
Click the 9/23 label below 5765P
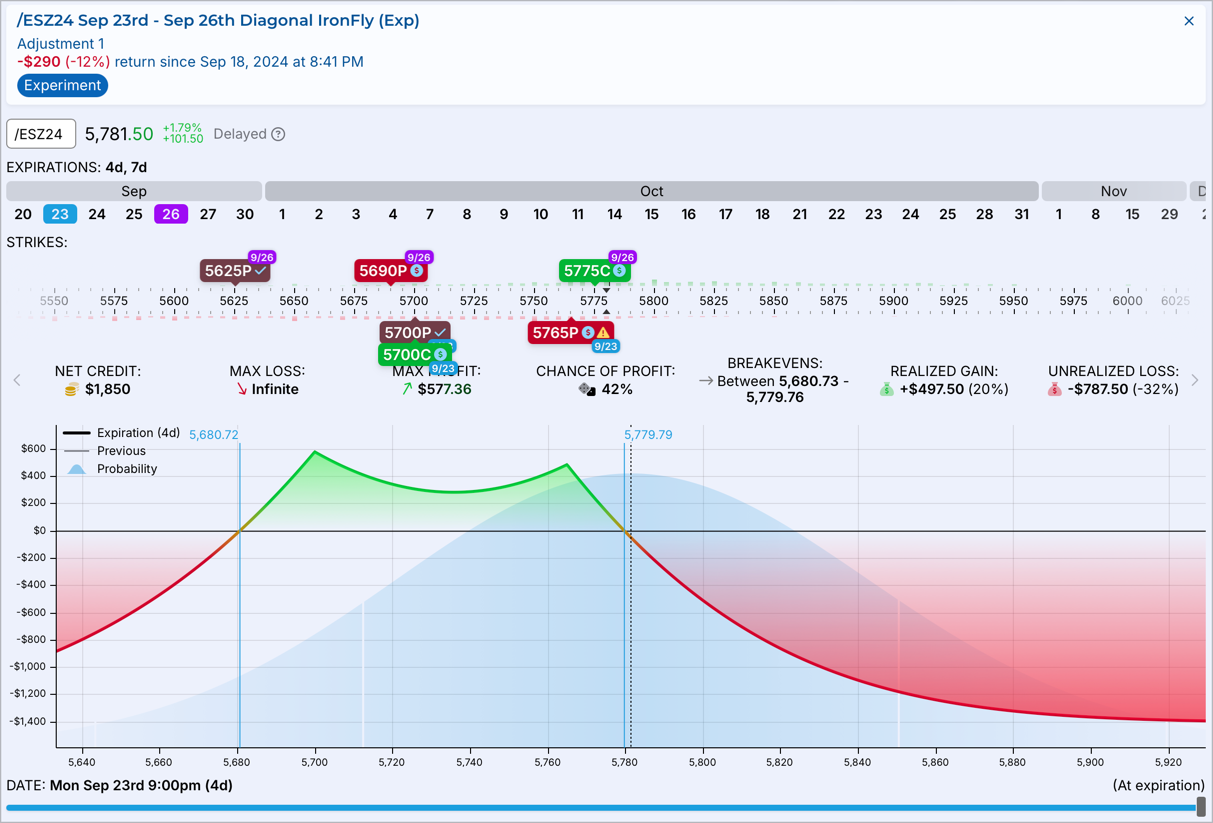click(605, 347)
